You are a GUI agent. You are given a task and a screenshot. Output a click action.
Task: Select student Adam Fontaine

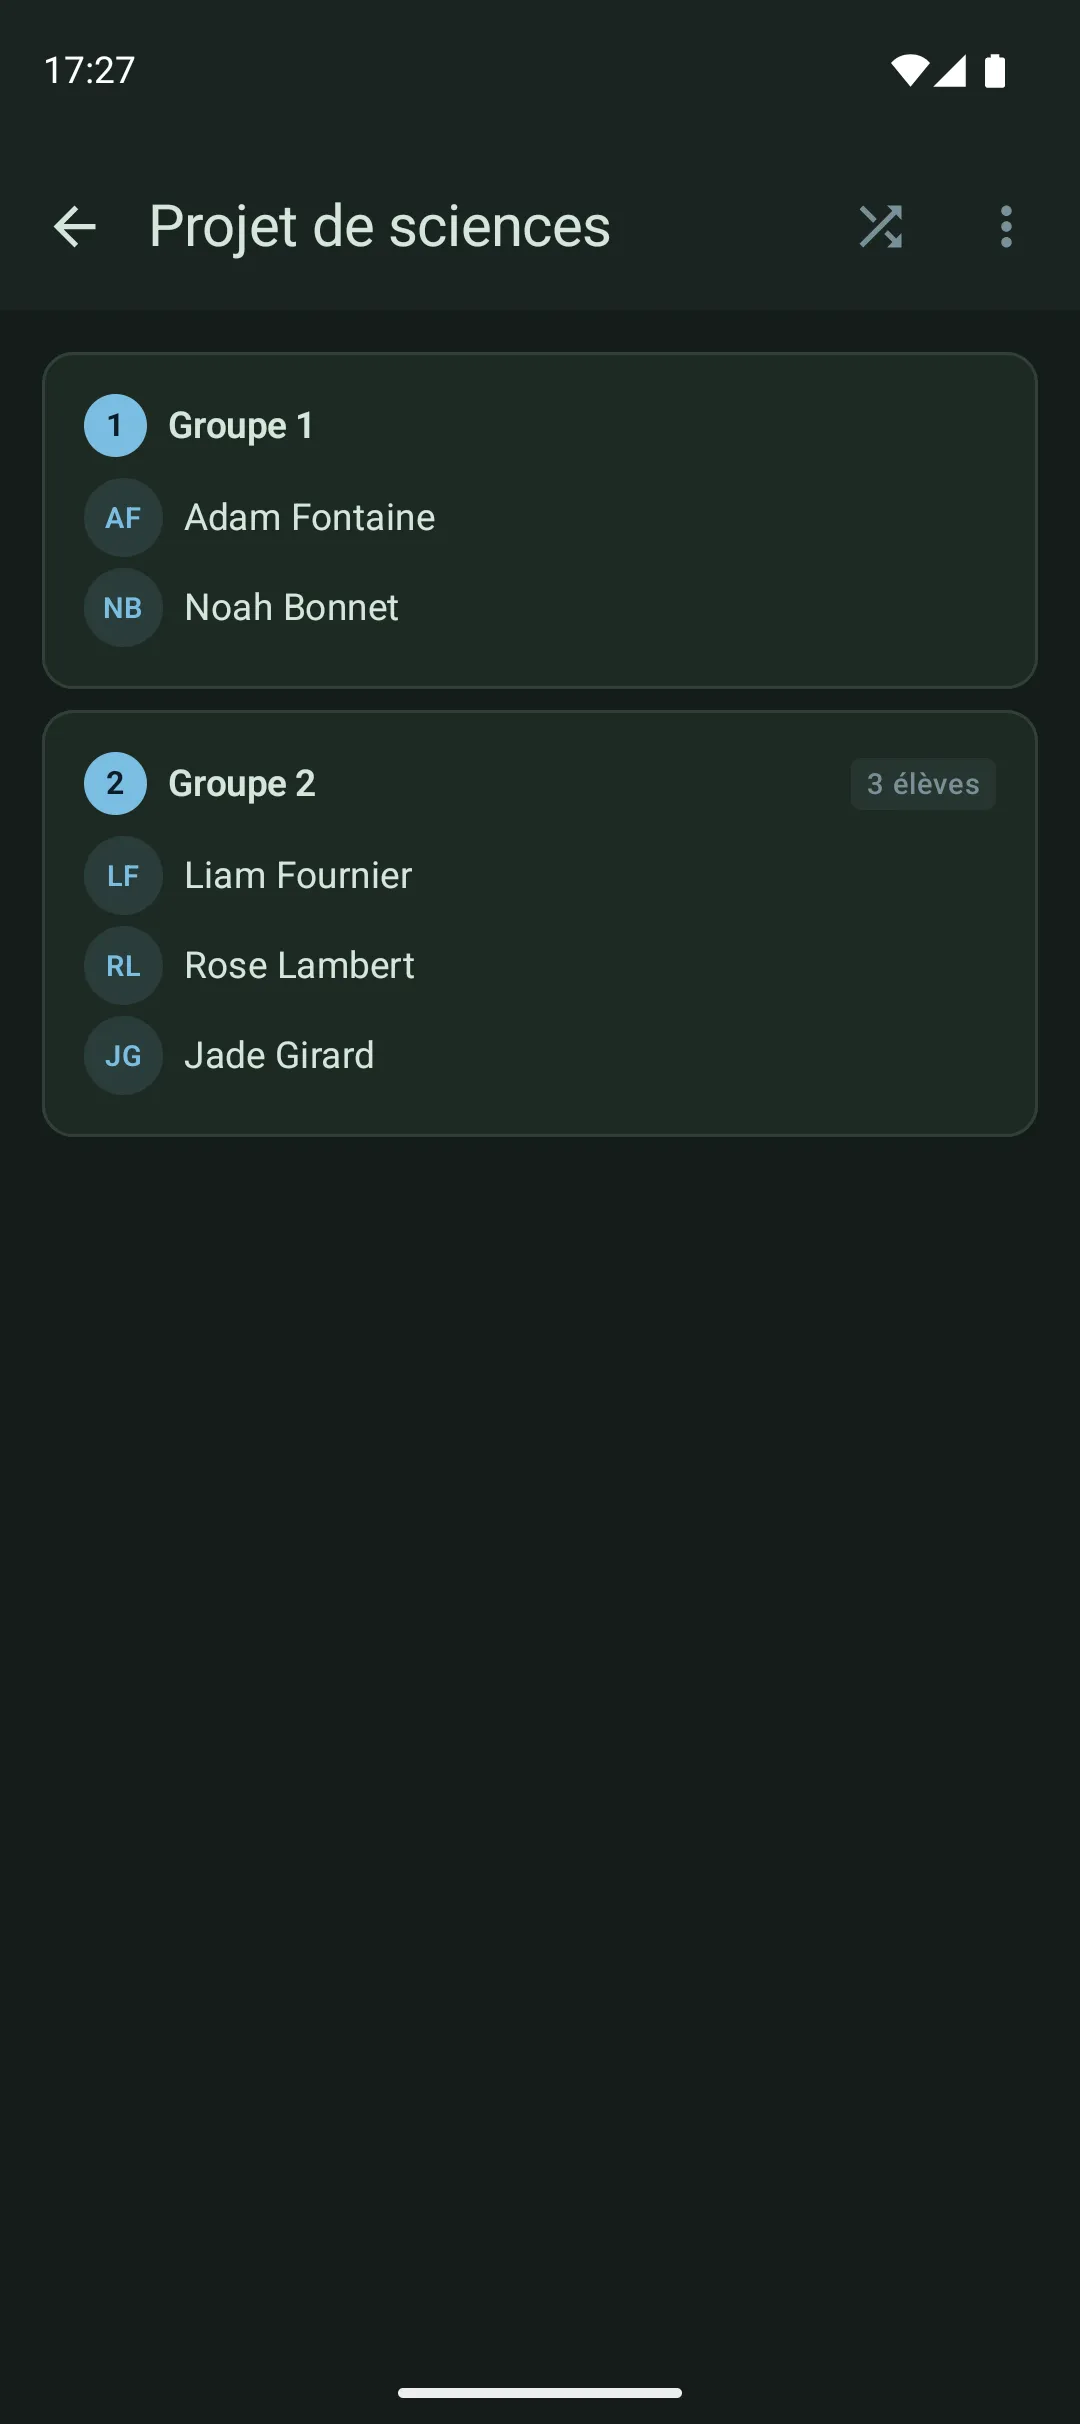pyautogui.click(x=310, y=518)
